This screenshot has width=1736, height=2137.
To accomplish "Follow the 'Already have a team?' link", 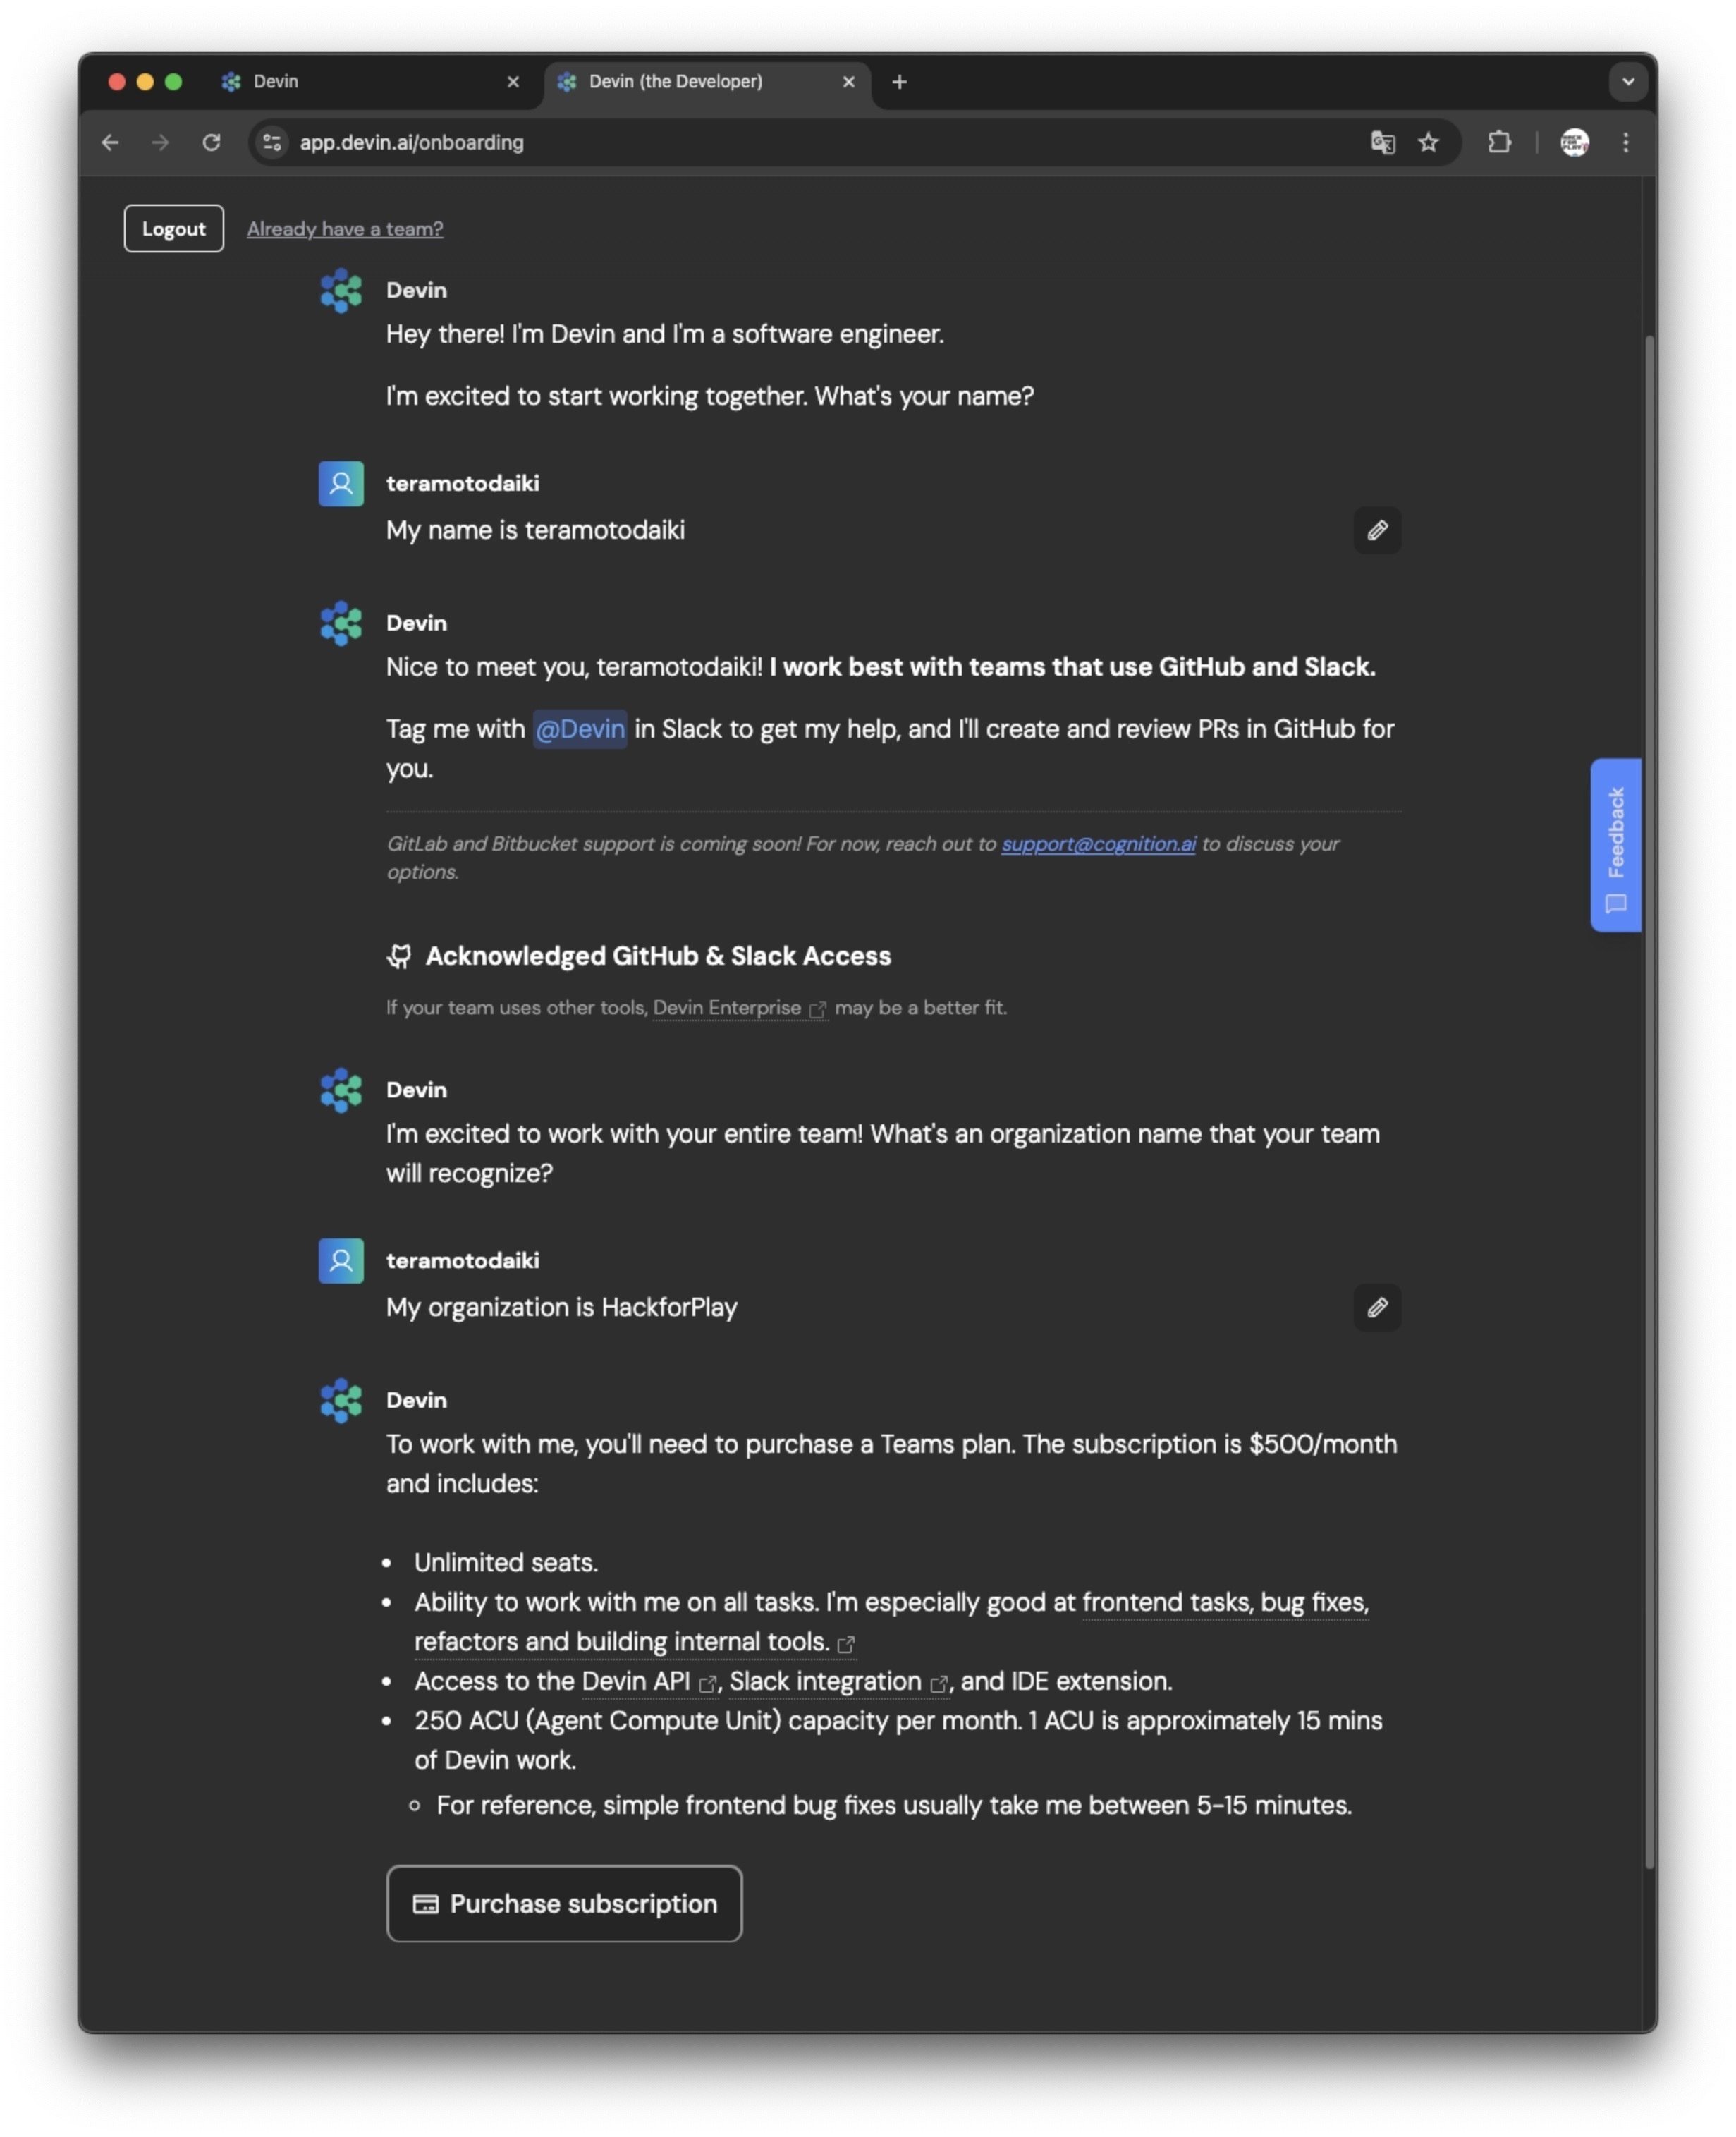I will point(345,229).
